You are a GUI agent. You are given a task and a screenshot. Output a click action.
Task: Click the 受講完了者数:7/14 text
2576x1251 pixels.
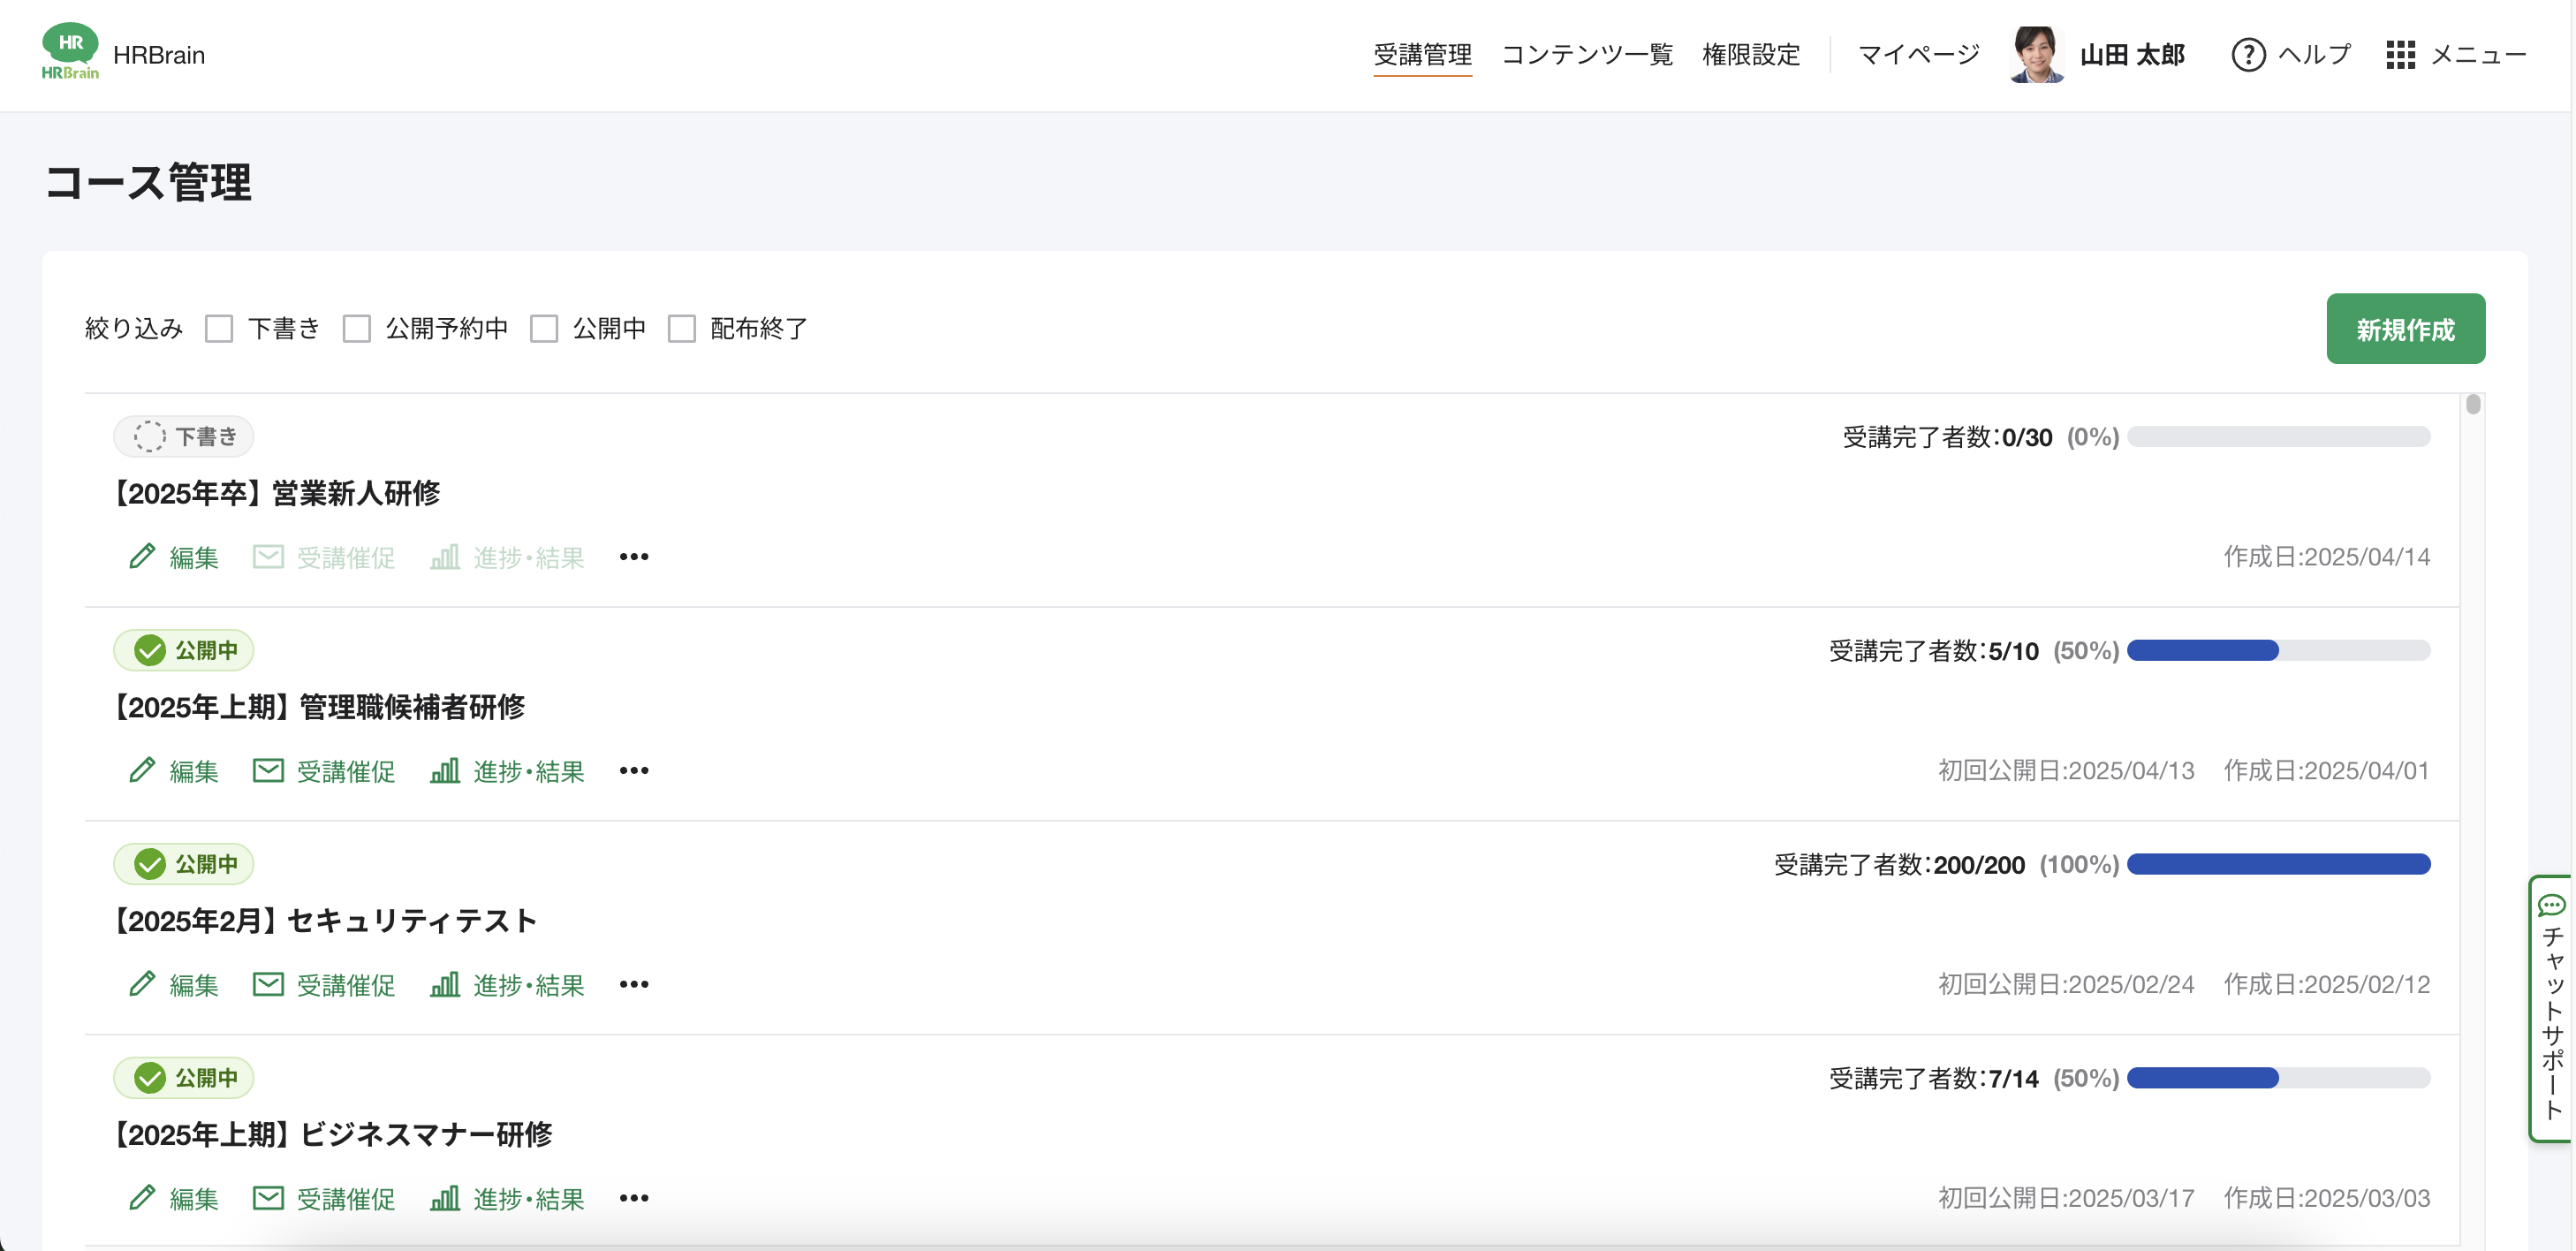click(1933, 1079)
